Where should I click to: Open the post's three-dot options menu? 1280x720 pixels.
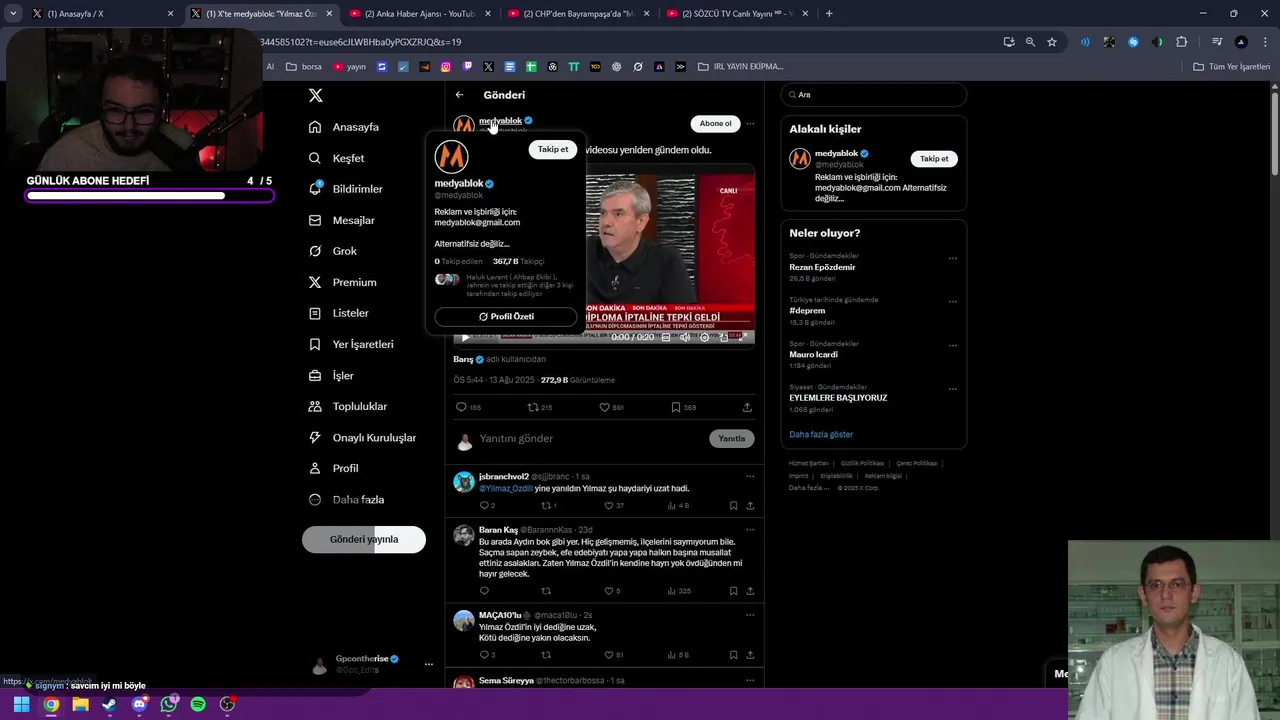click(750, 124)
